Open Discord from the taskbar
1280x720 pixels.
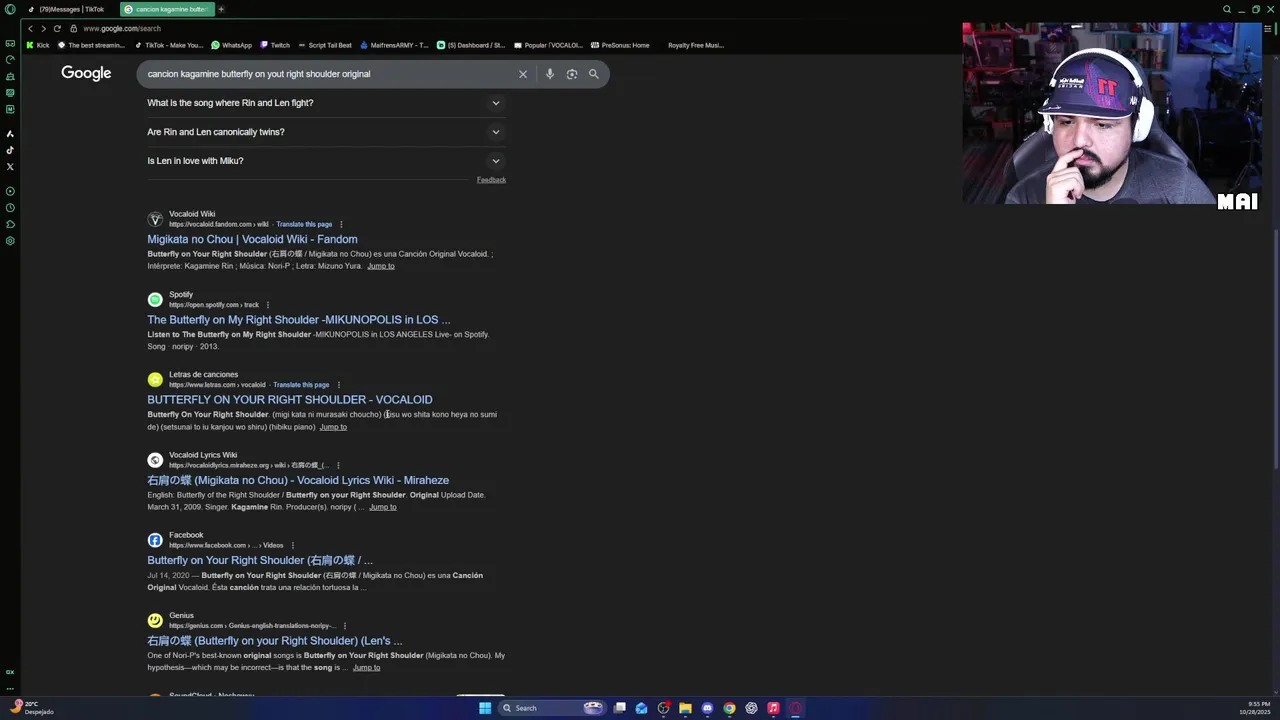tap(707, 708)
